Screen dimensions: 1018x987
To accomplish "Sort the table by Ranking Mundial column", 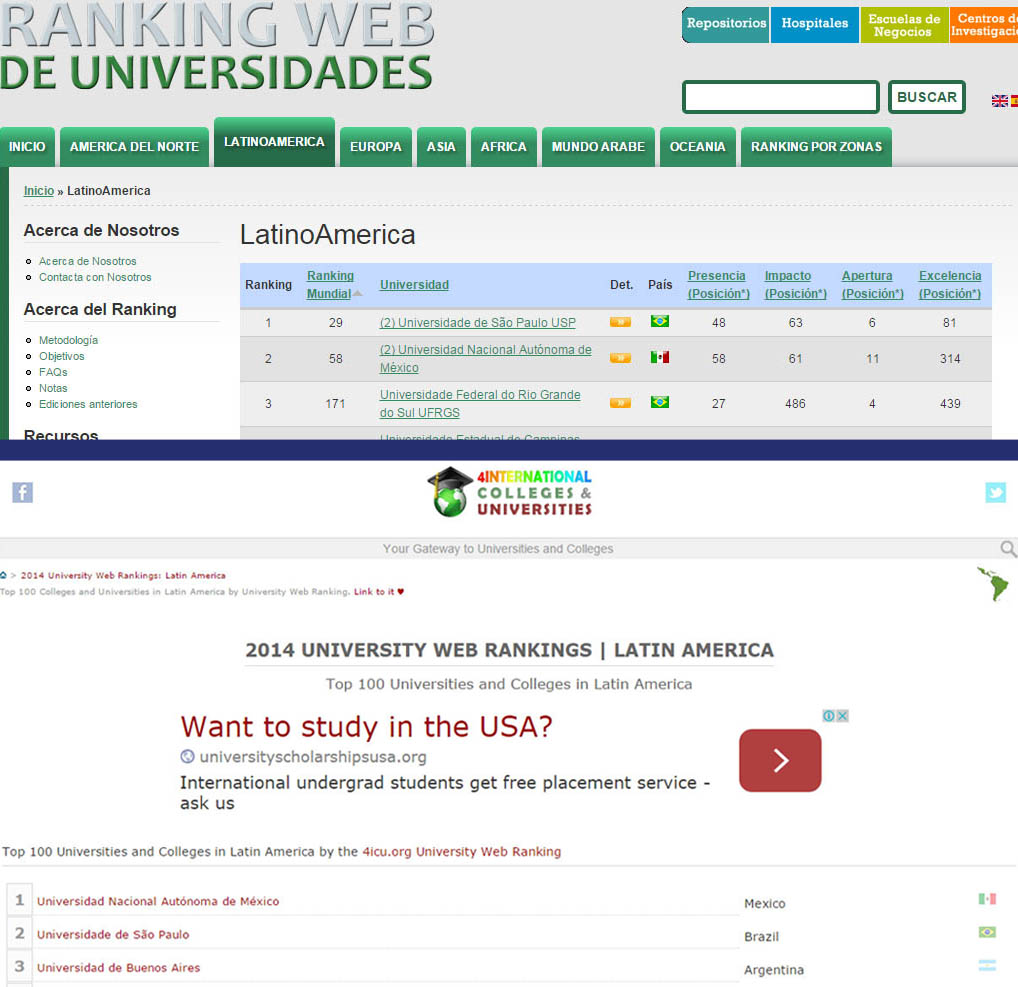I will [330, 284].
